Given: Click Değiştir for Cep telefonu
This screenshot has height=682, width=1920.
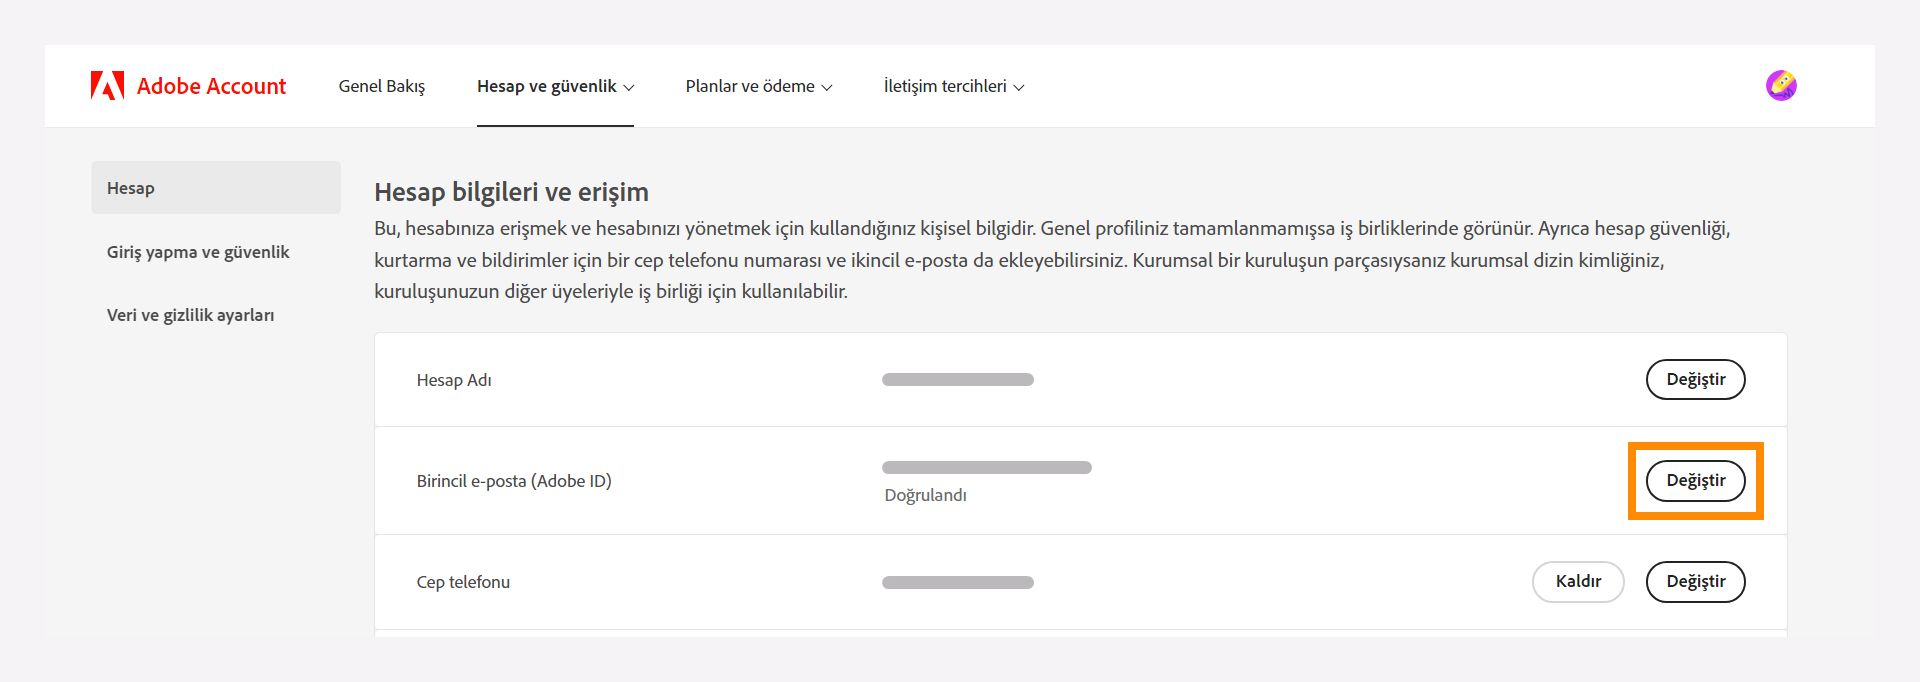Looking at the screenshot, I should pos(1695,581).
